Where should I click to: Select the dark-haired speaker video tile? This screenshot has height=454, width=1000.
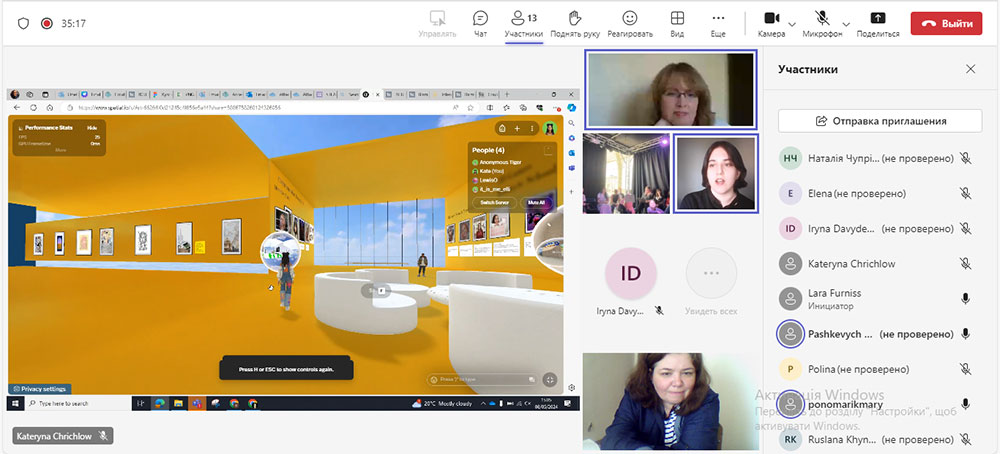tap(716, 173)
